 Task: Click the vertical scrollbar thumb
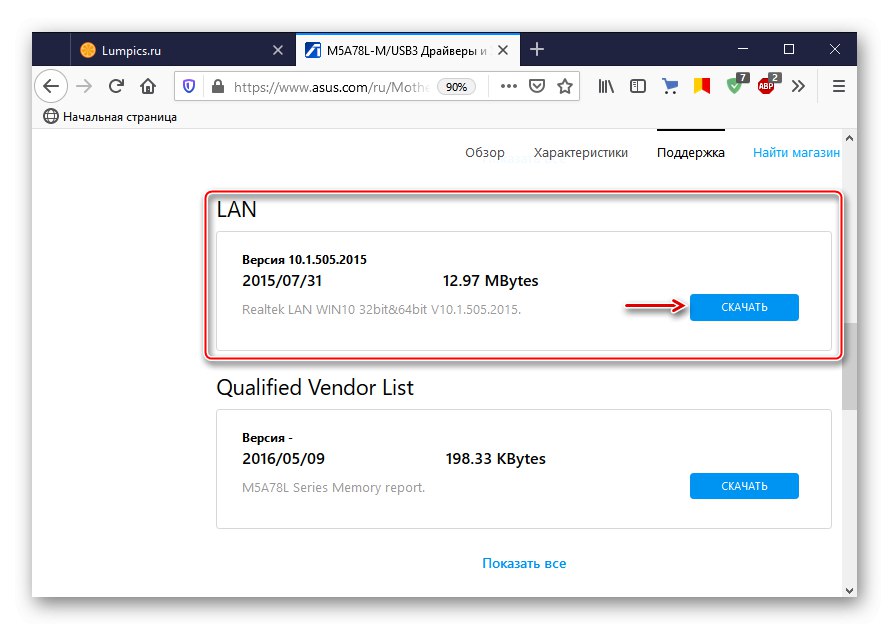849,366
